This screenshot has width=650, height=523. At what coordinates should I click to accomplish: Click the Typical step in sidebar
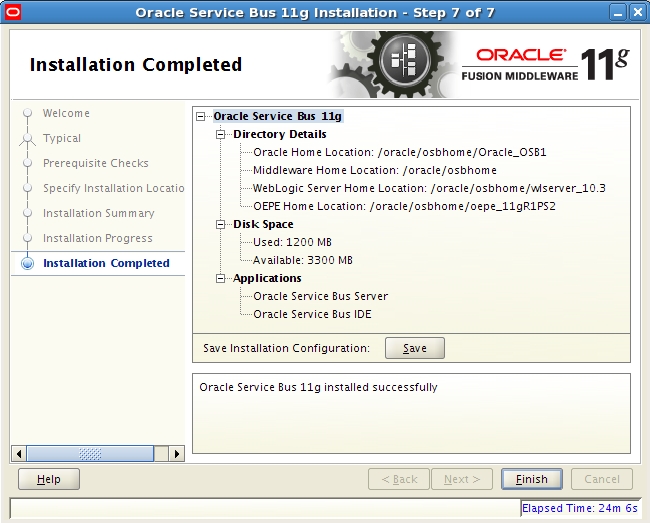[62, 138]
